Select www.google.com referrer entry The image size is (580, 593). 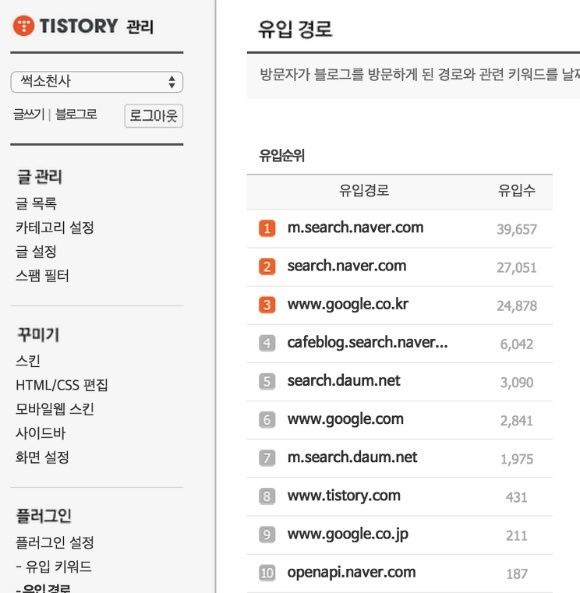coord(346,419)
